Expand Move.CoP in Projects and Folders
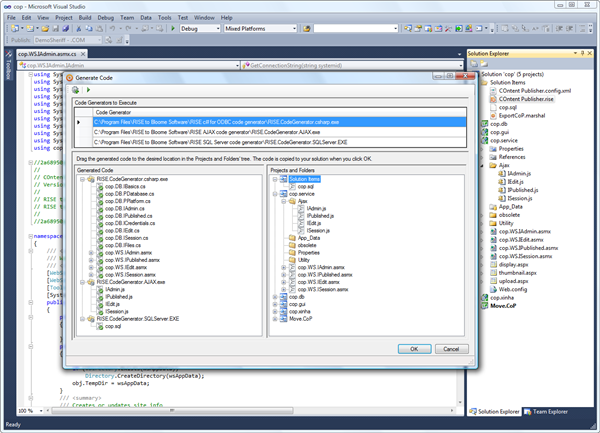 [x=275, y=319]
